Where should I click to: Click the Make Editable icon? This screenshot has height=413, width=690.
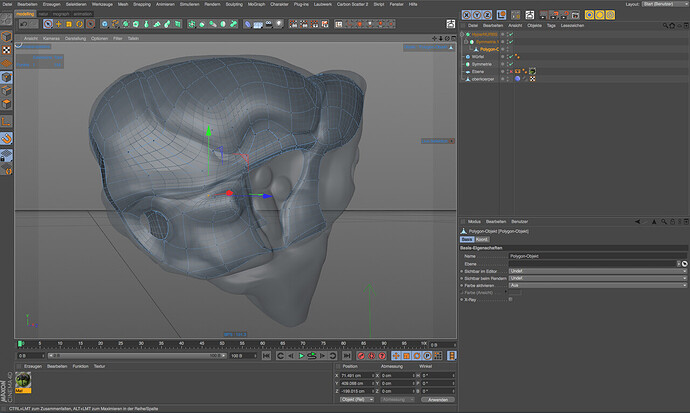(6, 19)
